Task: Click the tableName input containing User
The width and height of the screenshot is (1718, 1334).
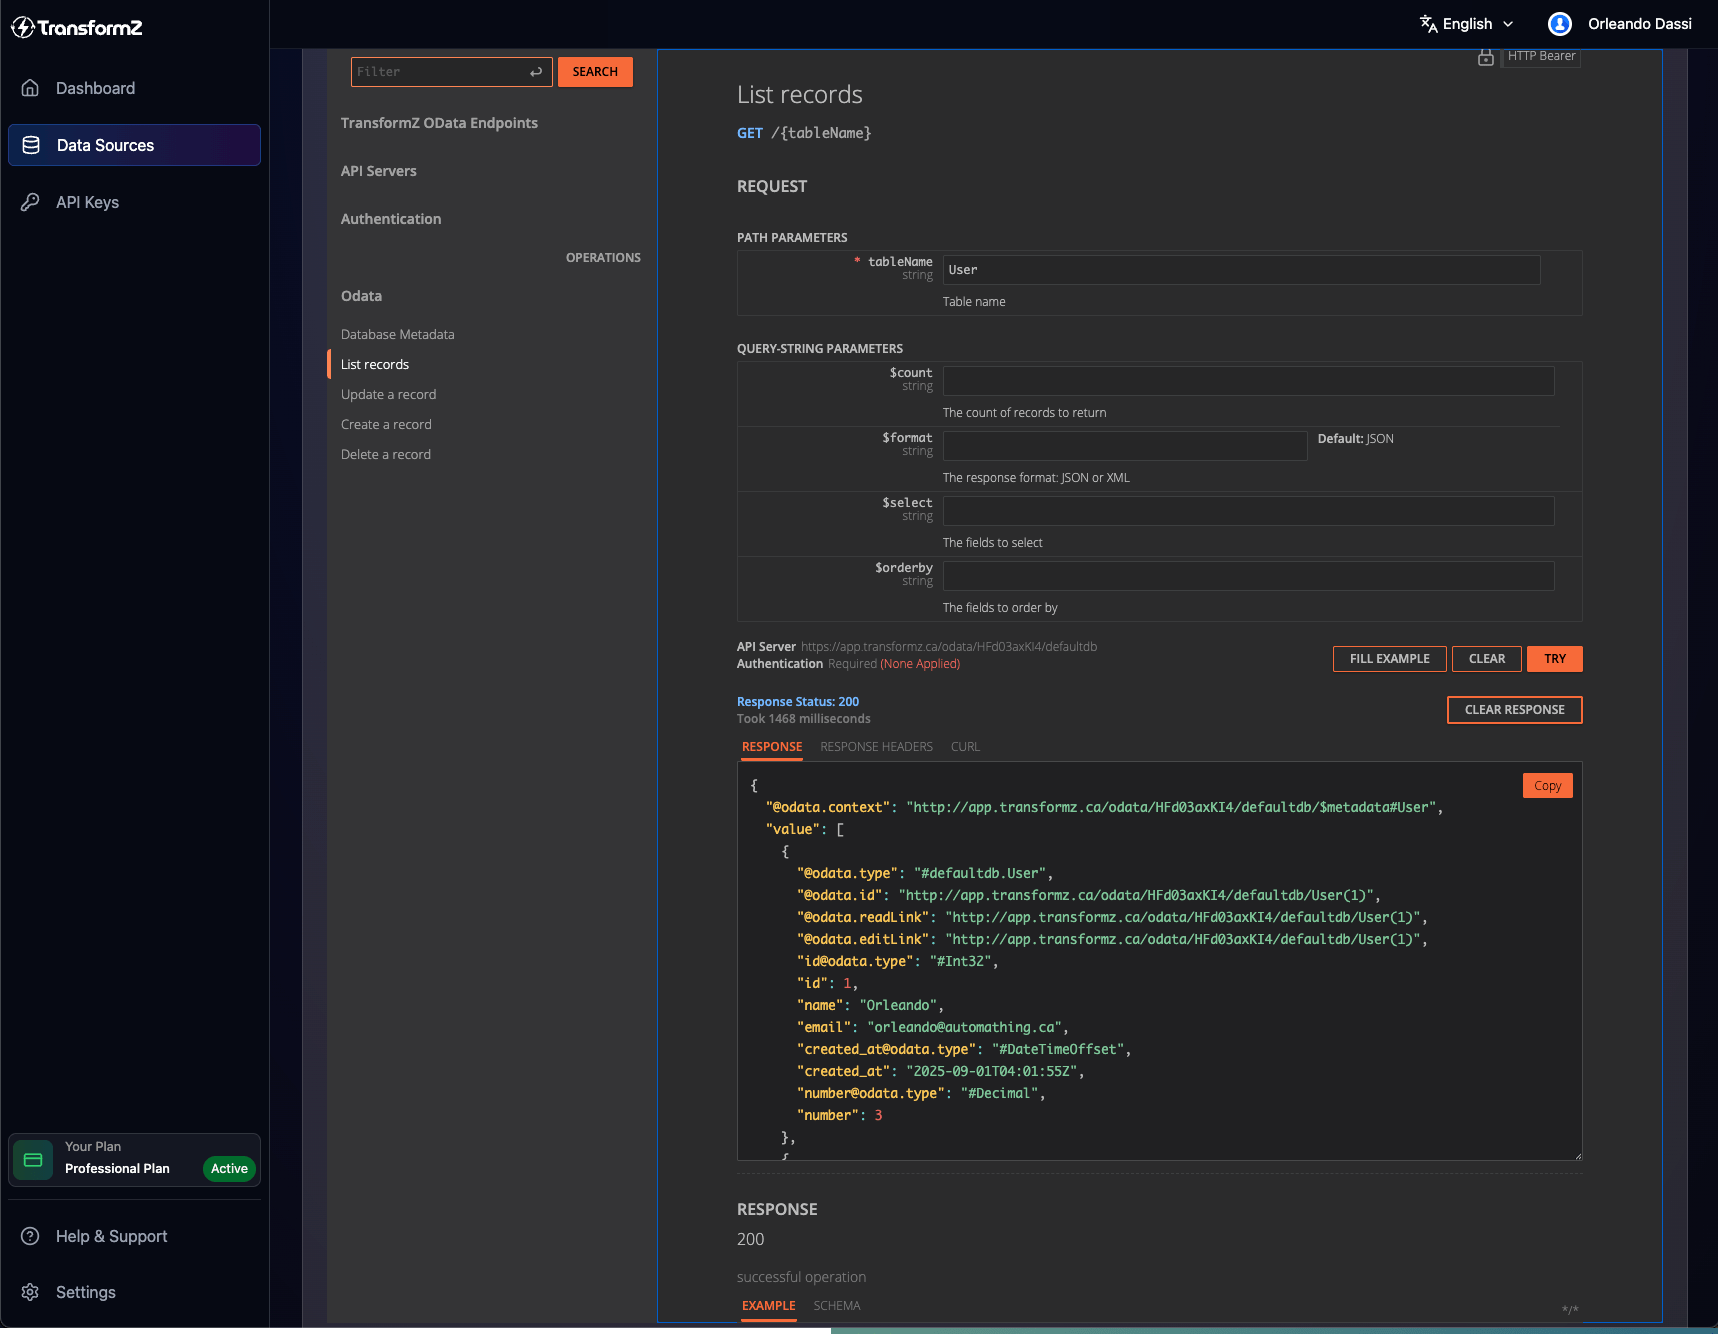Action: pyautogui.click(x=1240, y=270)
